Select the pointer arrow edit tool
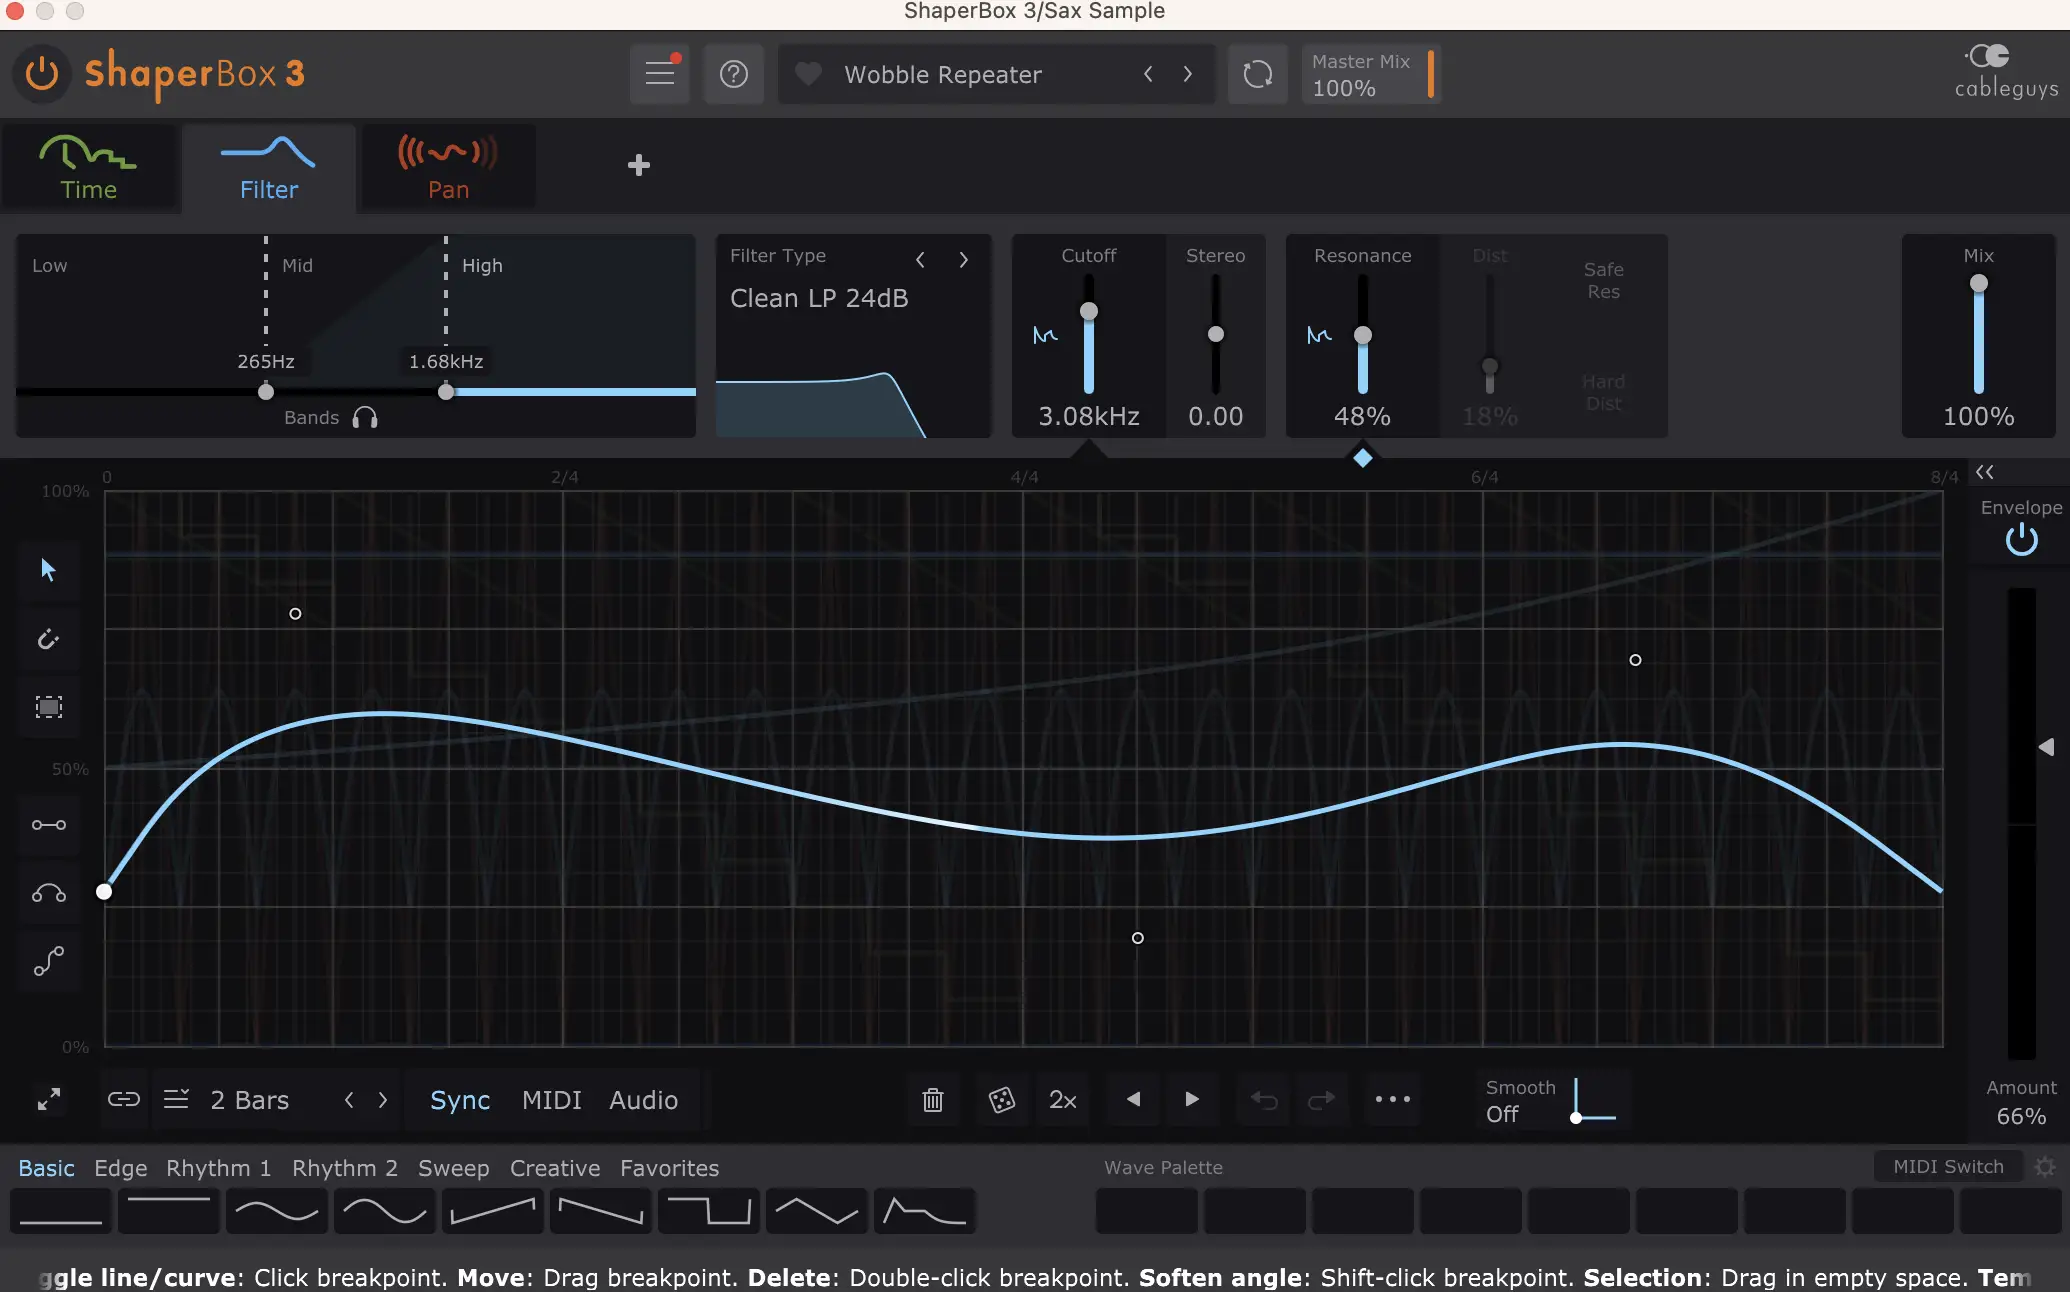 point(48,570)
